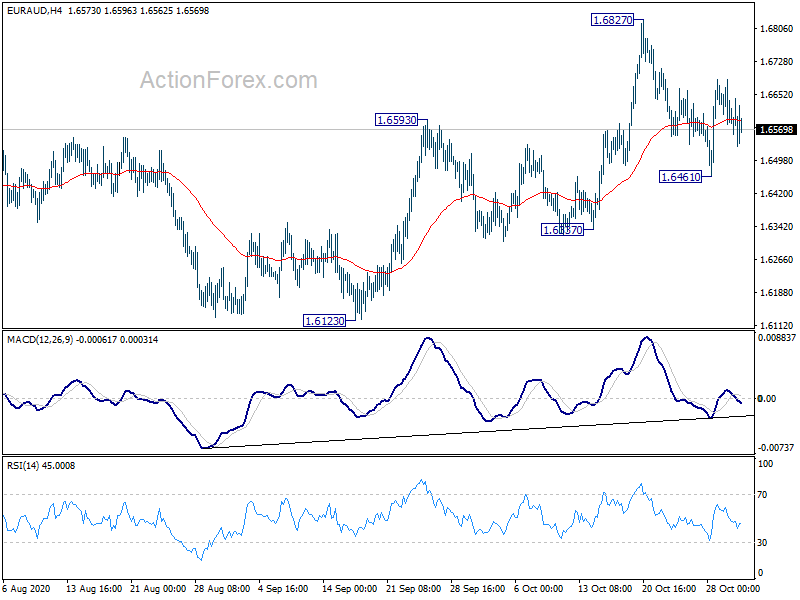The width and height of the screenshot is (800, 600).
Task: Click the 28 Aug 08:00 time label
Action: coord(222,589)
